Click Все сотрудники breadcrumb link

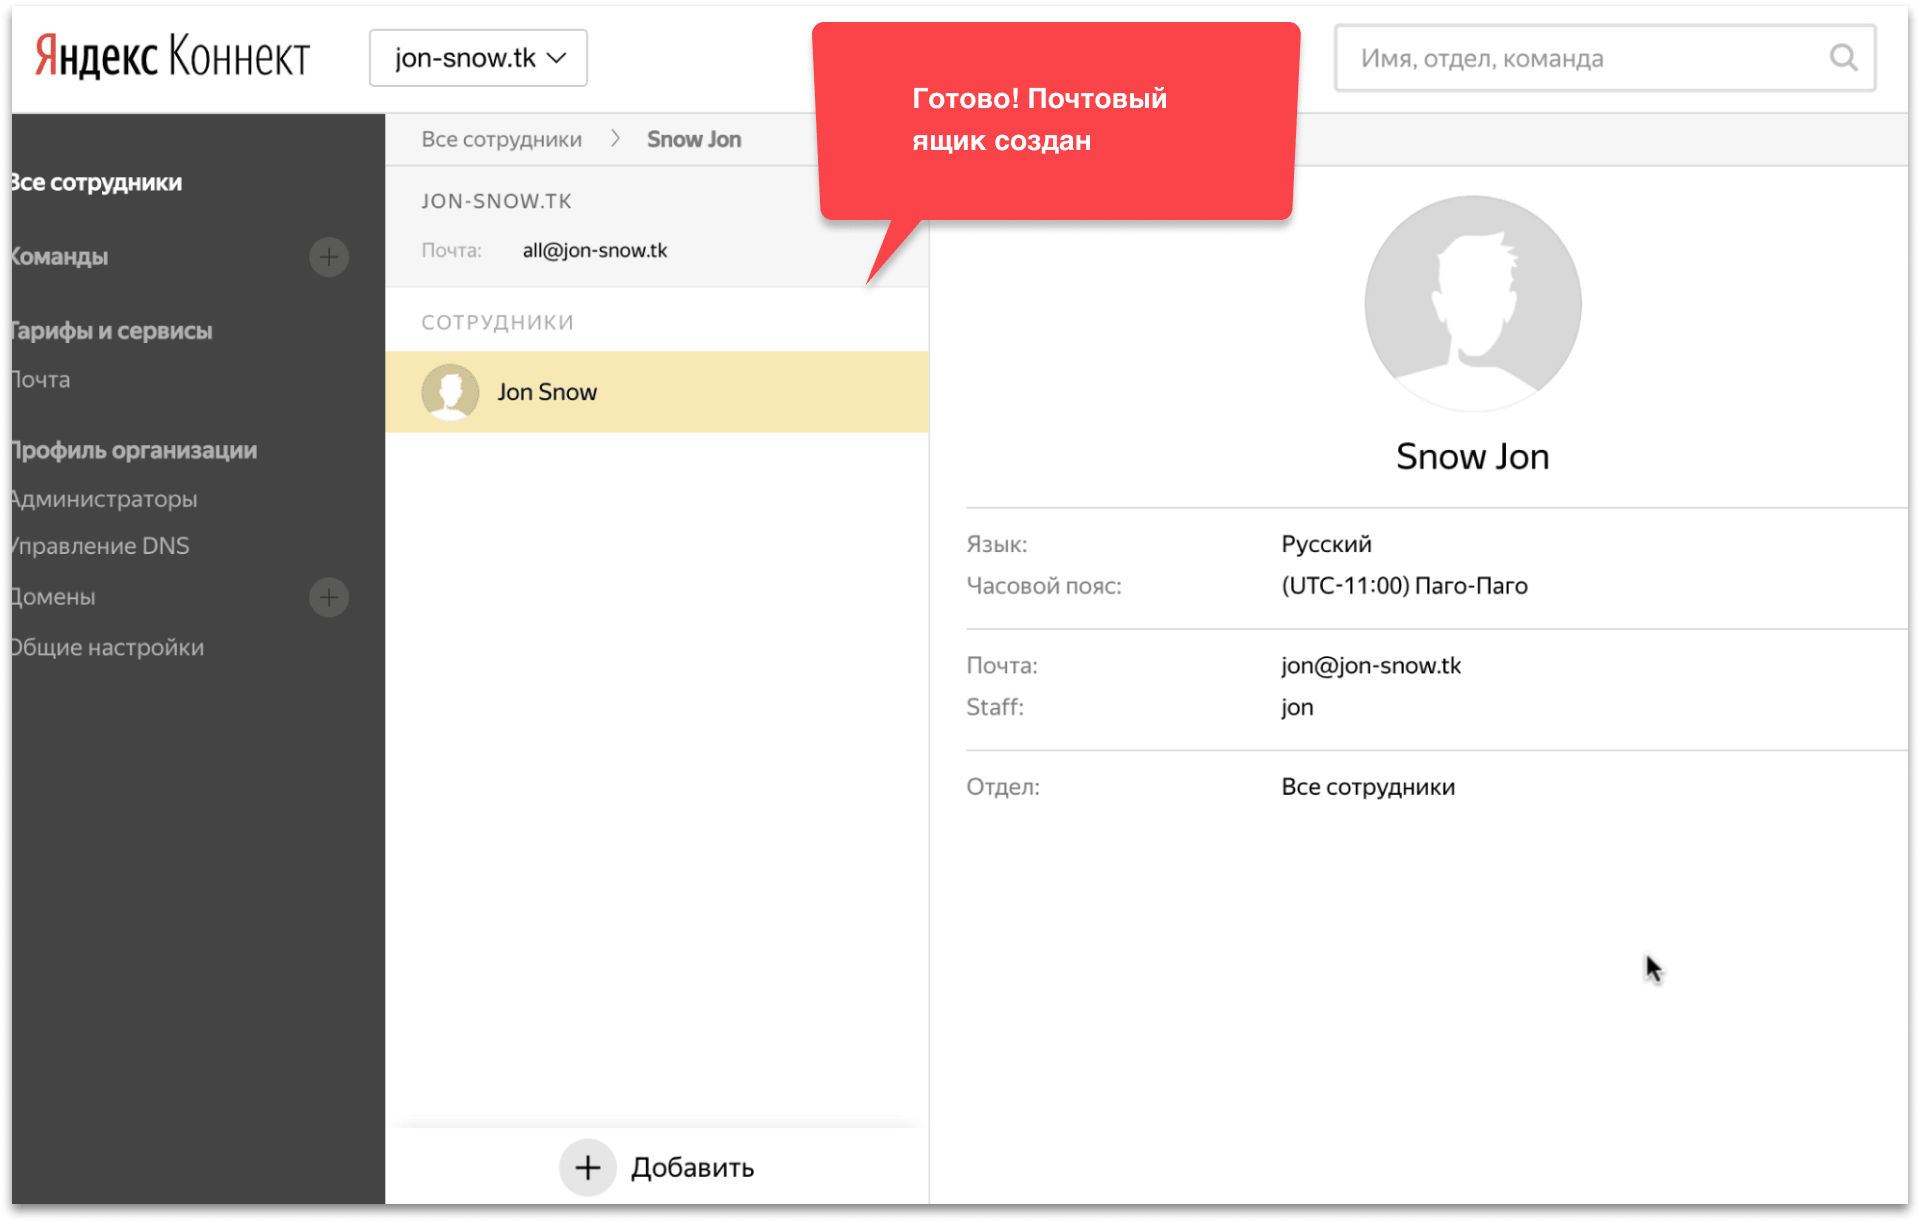(501, 139)
